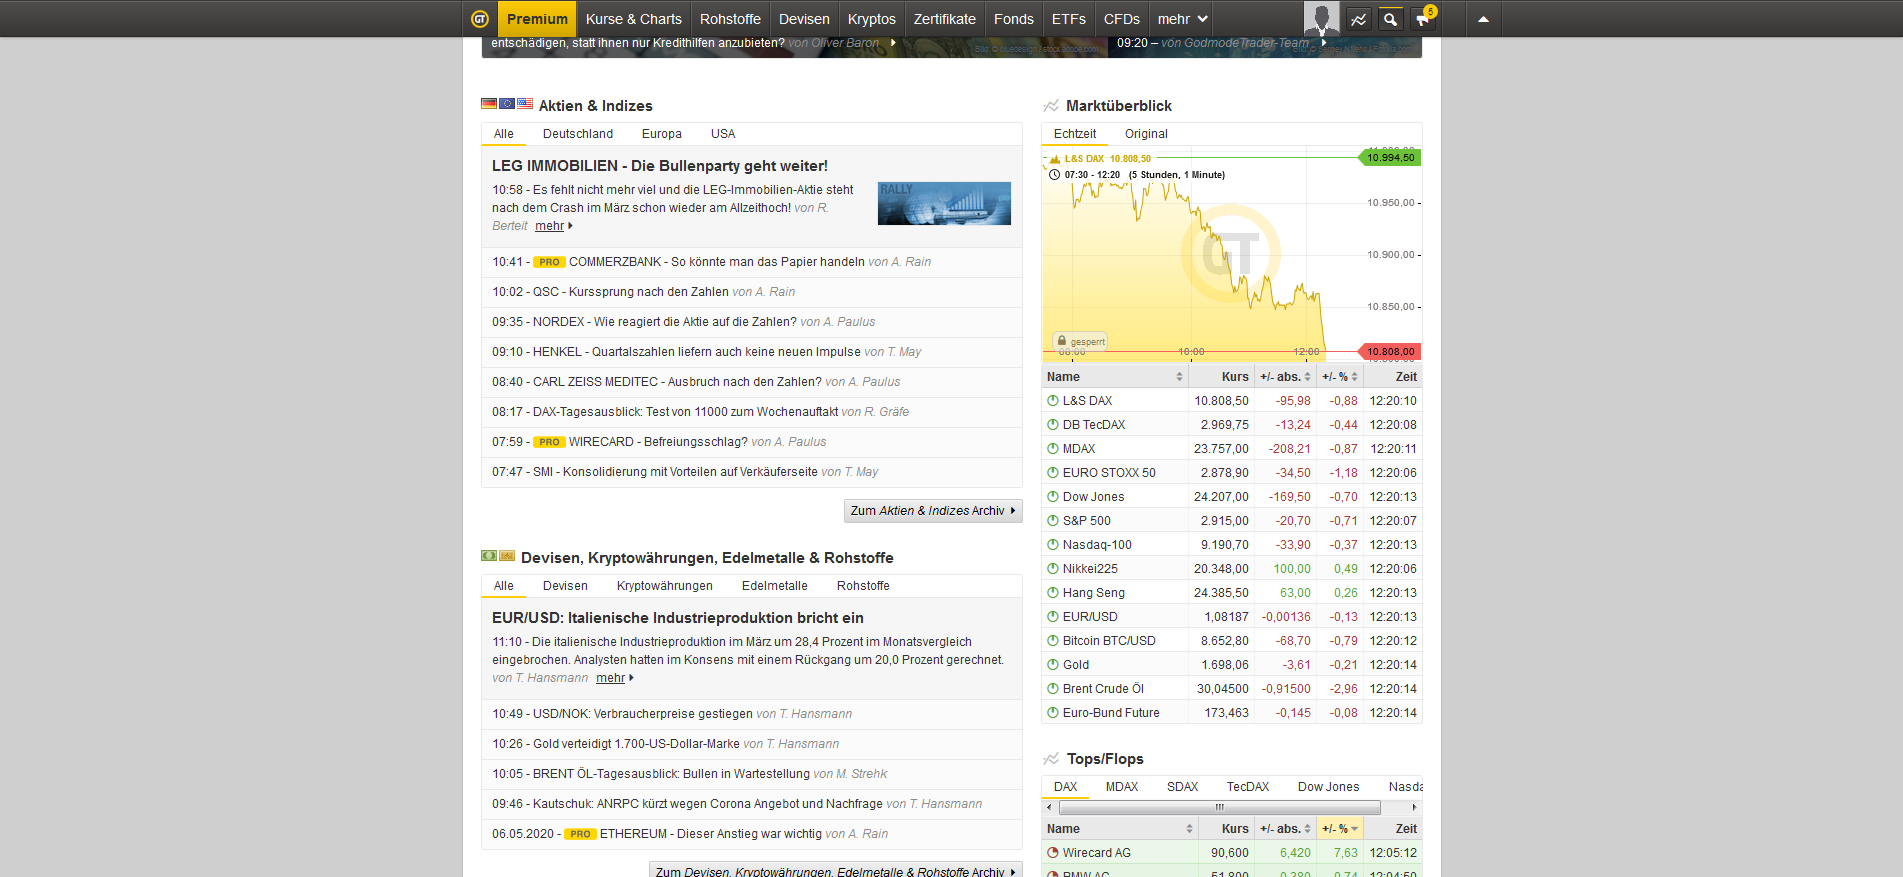The width and height of the screenshot is (1903, 877).
Task: Open the ETHEREUM article link
Action: pos(710,834)
